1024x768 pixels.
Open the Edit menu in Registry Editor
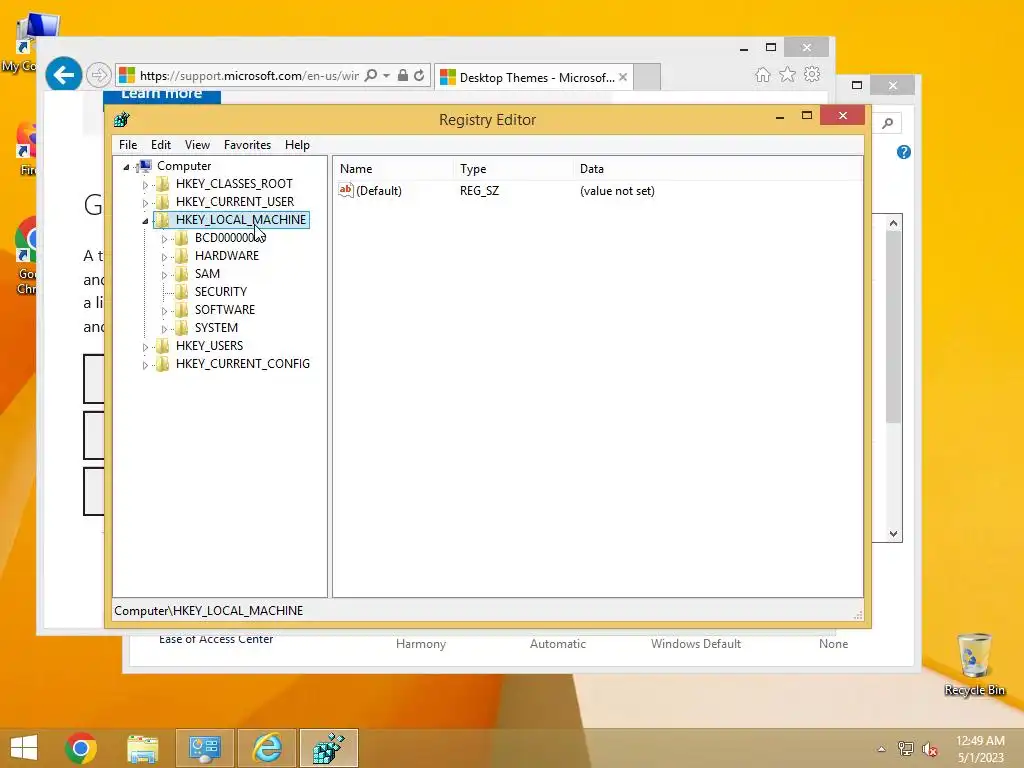(x=161, y=145)
